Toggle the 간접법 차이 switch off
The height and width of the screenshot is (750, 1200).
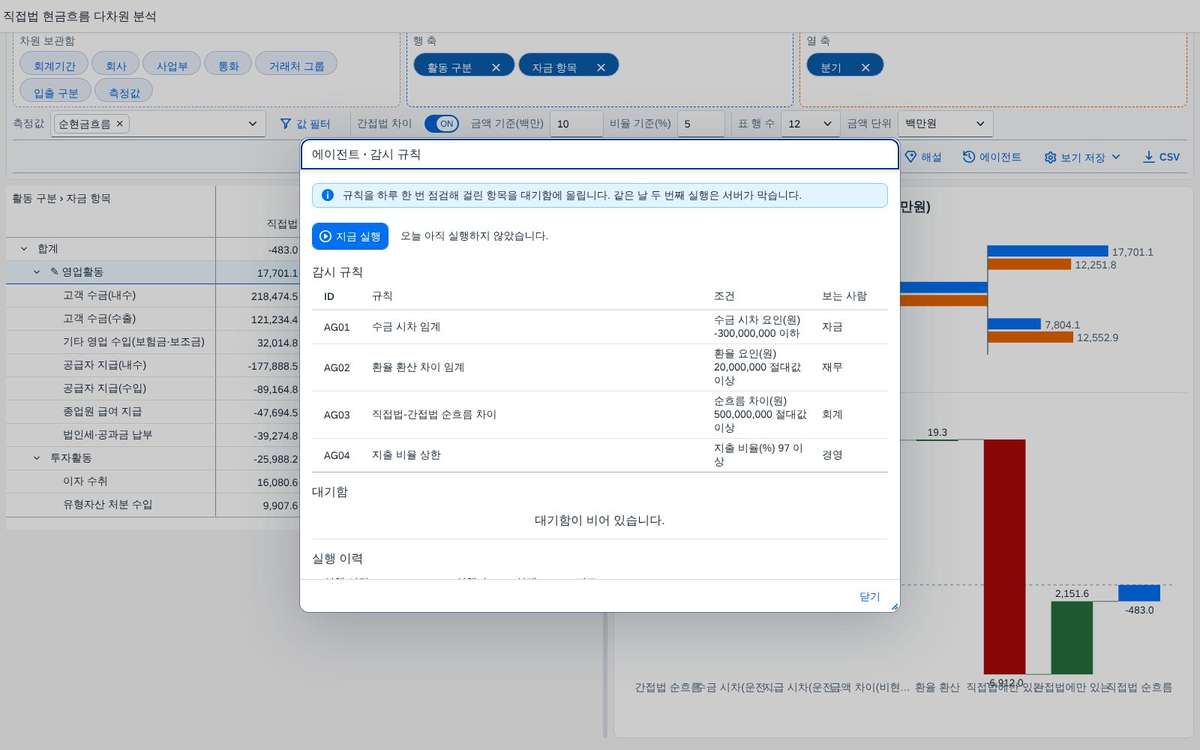tap(441, 124)
